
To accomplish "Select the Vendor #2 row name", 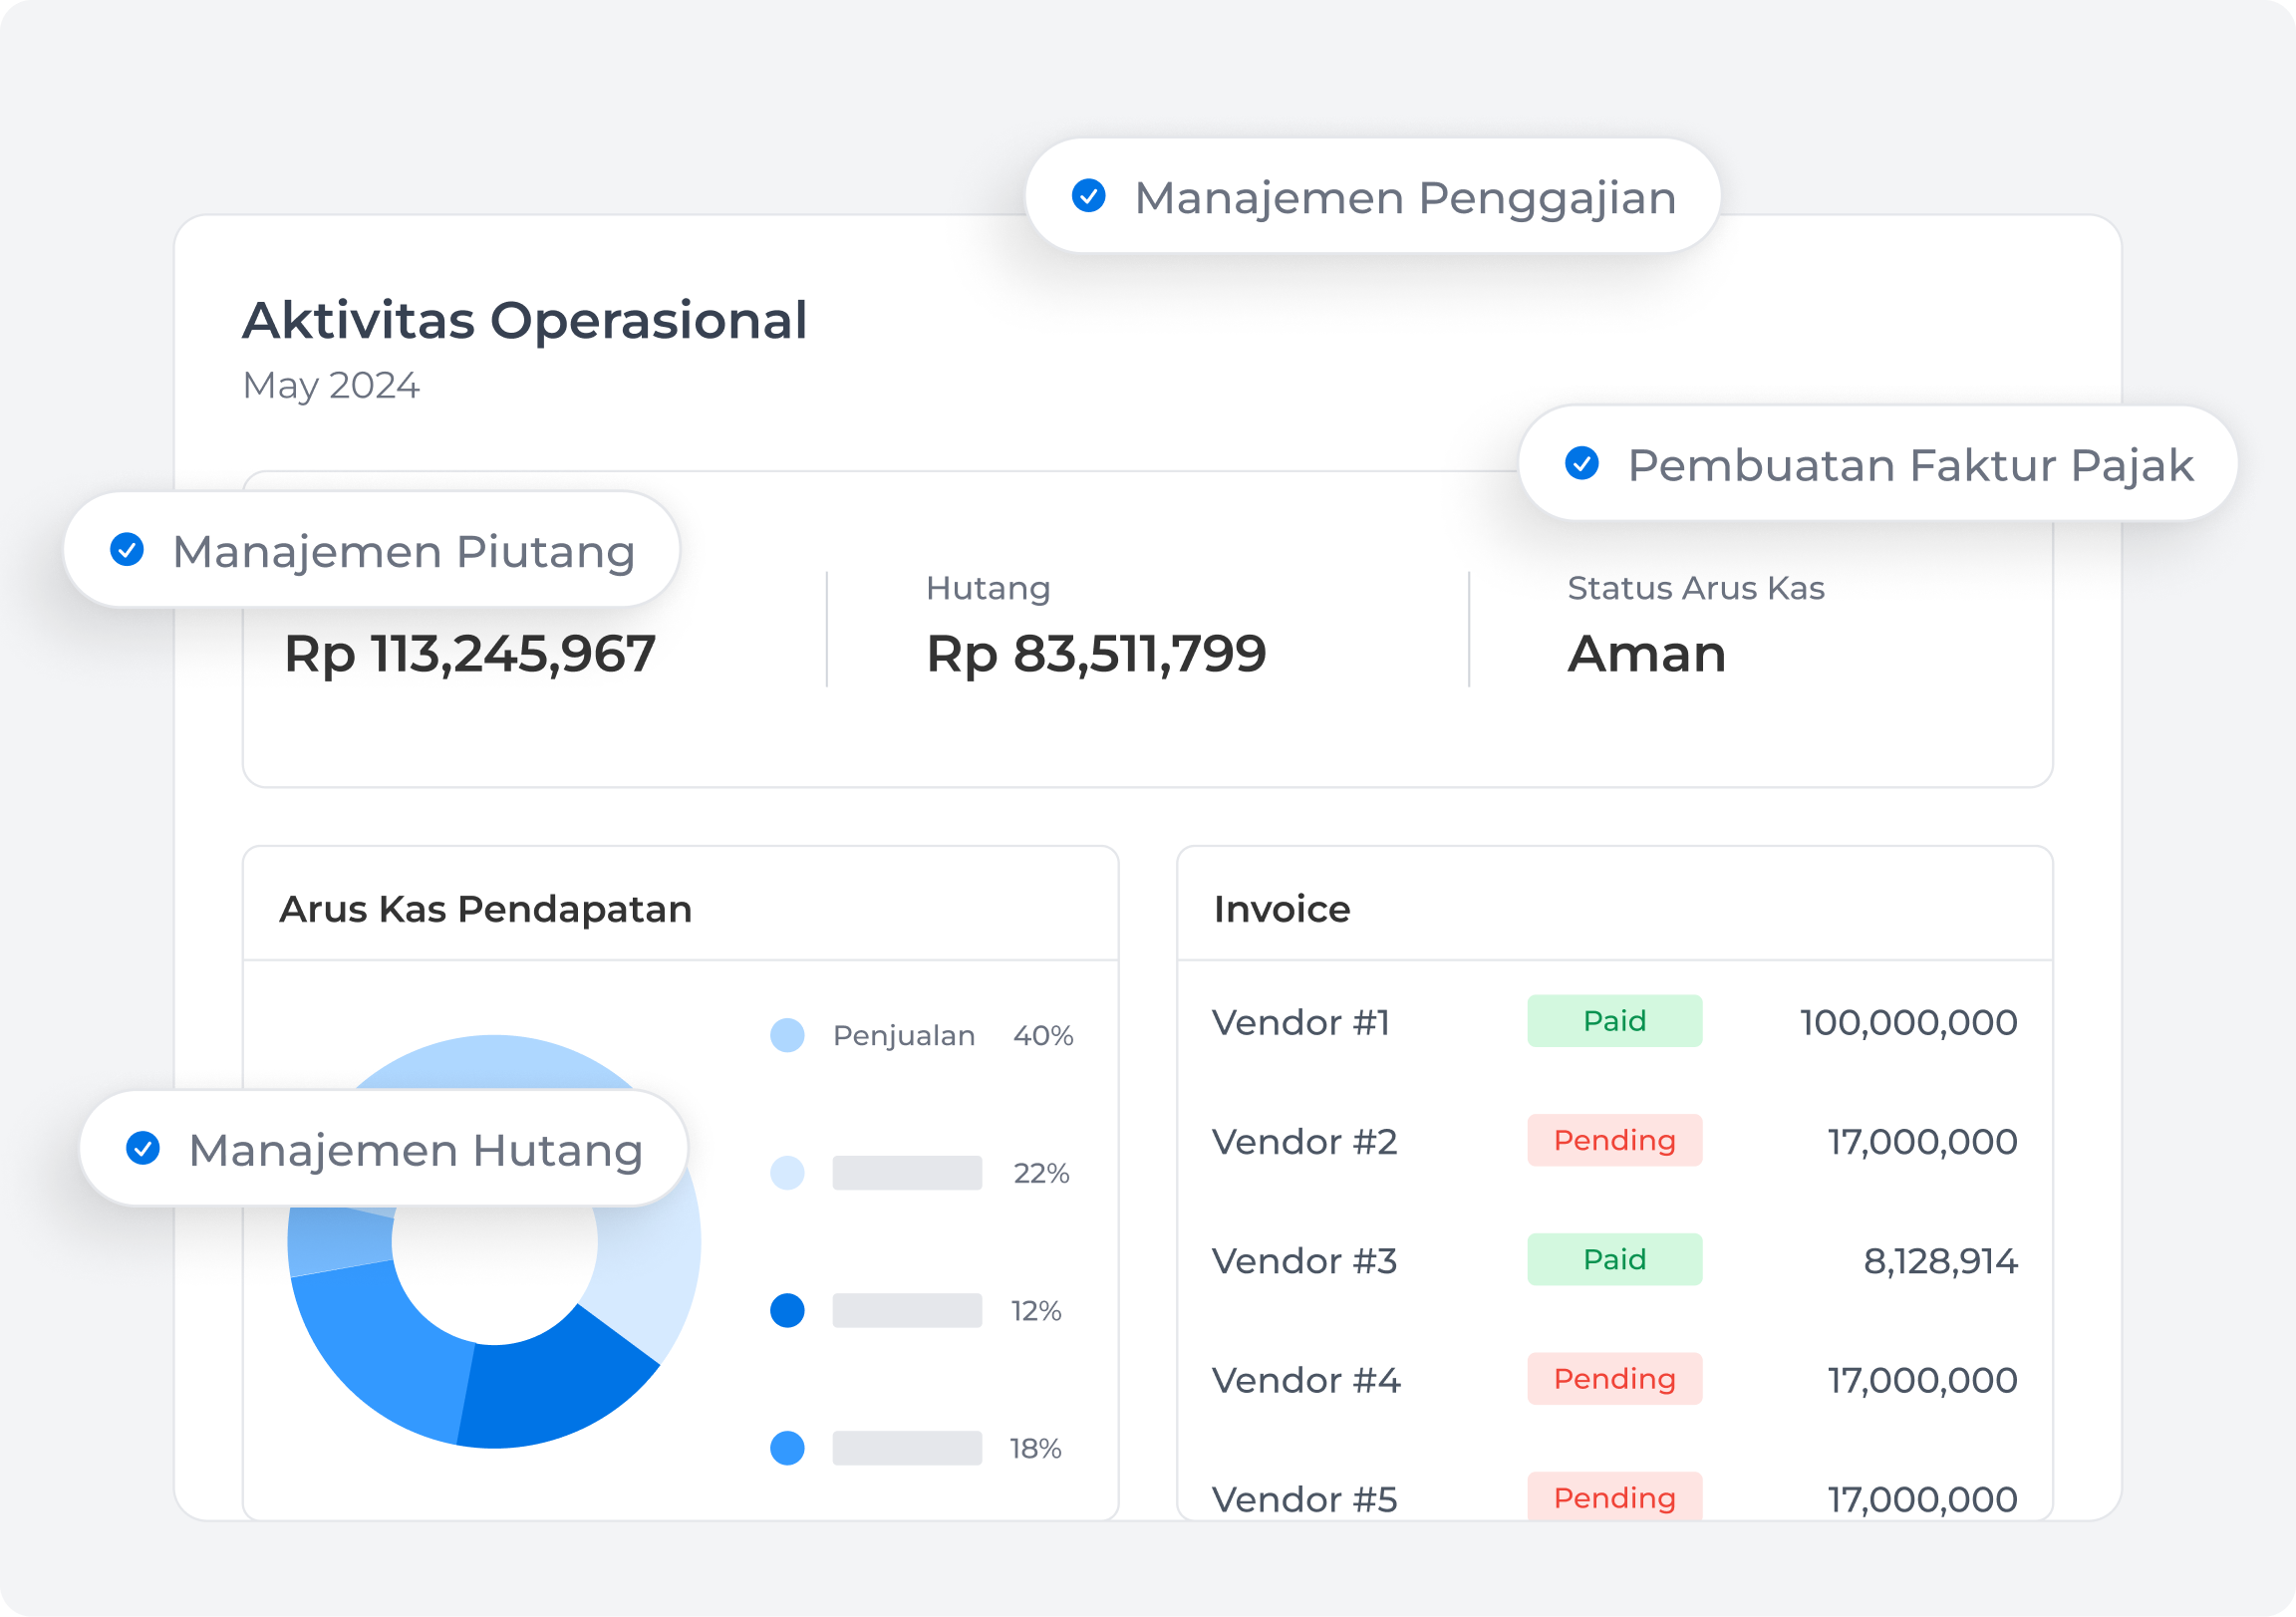I will click(1304, 1141).
